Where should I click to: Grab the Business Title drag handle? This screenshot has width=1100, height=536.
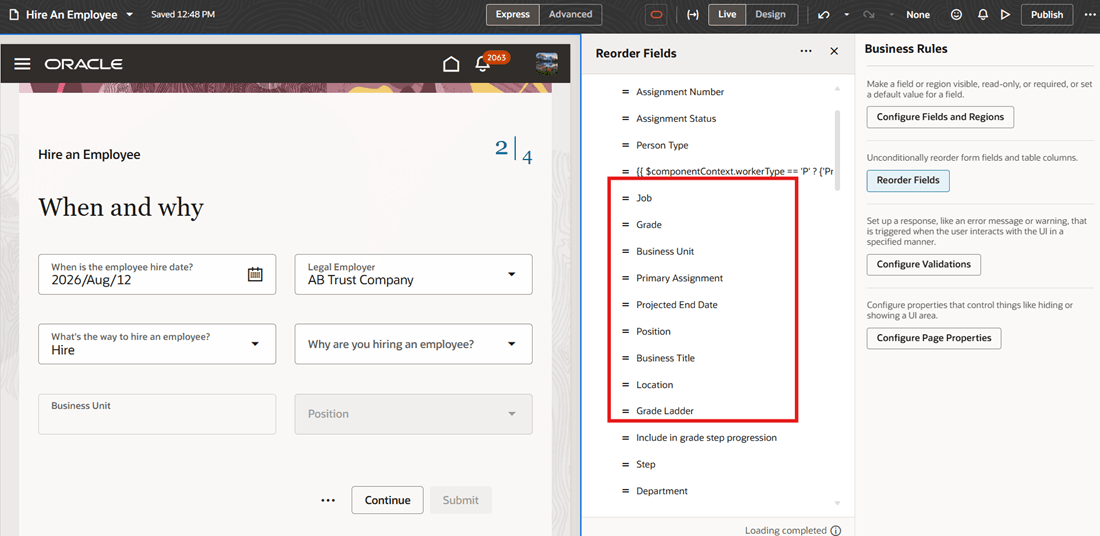[625, 359]
